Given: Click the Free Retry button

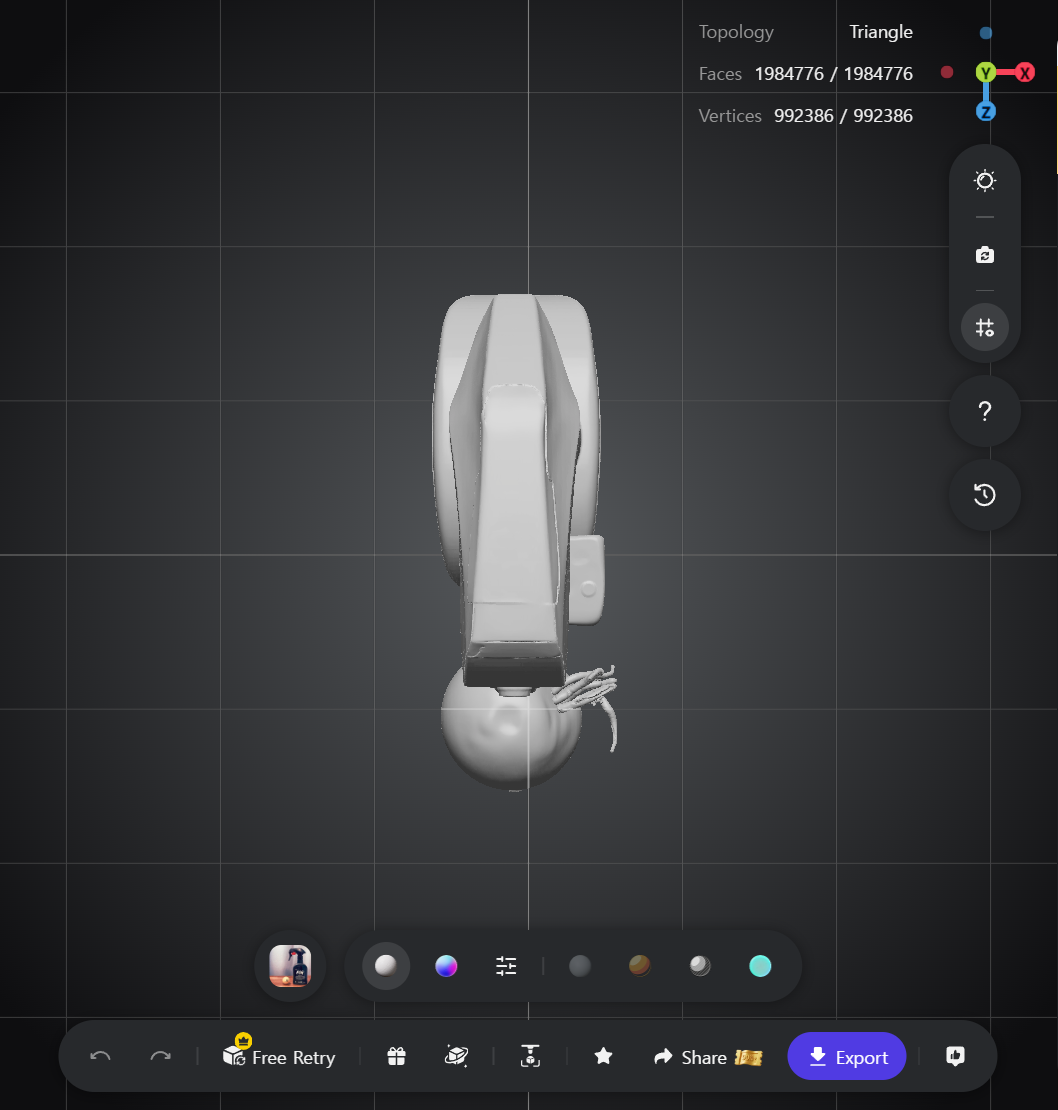Looking at the screenshot, I should point(279,1056).
